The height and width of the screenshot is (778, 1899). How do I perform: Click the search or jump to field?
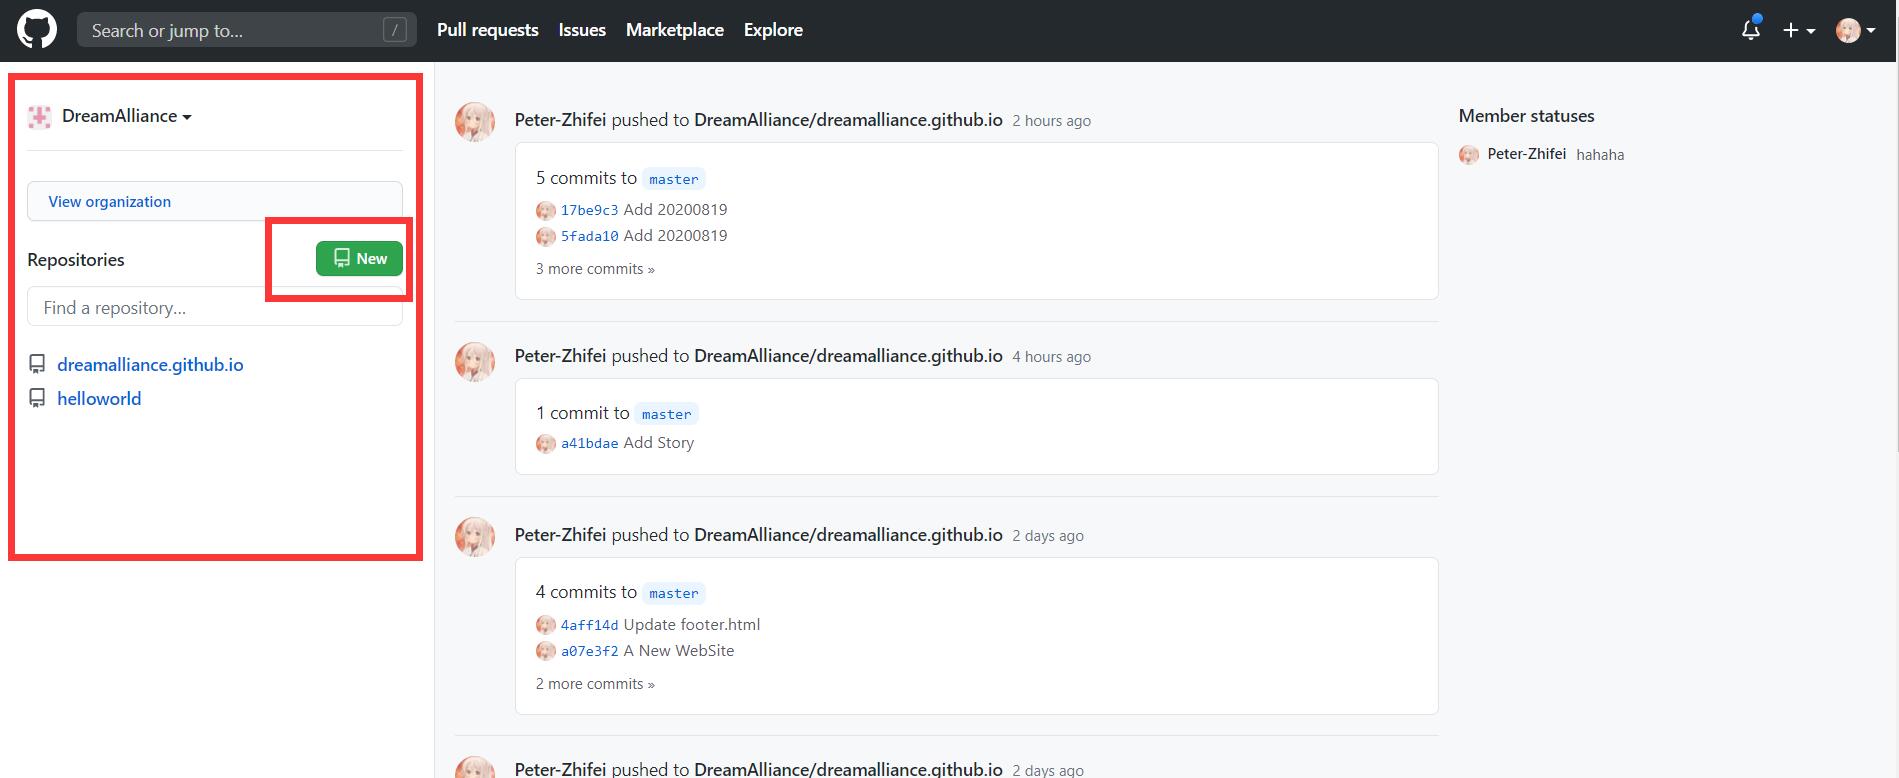click(246, 30)
